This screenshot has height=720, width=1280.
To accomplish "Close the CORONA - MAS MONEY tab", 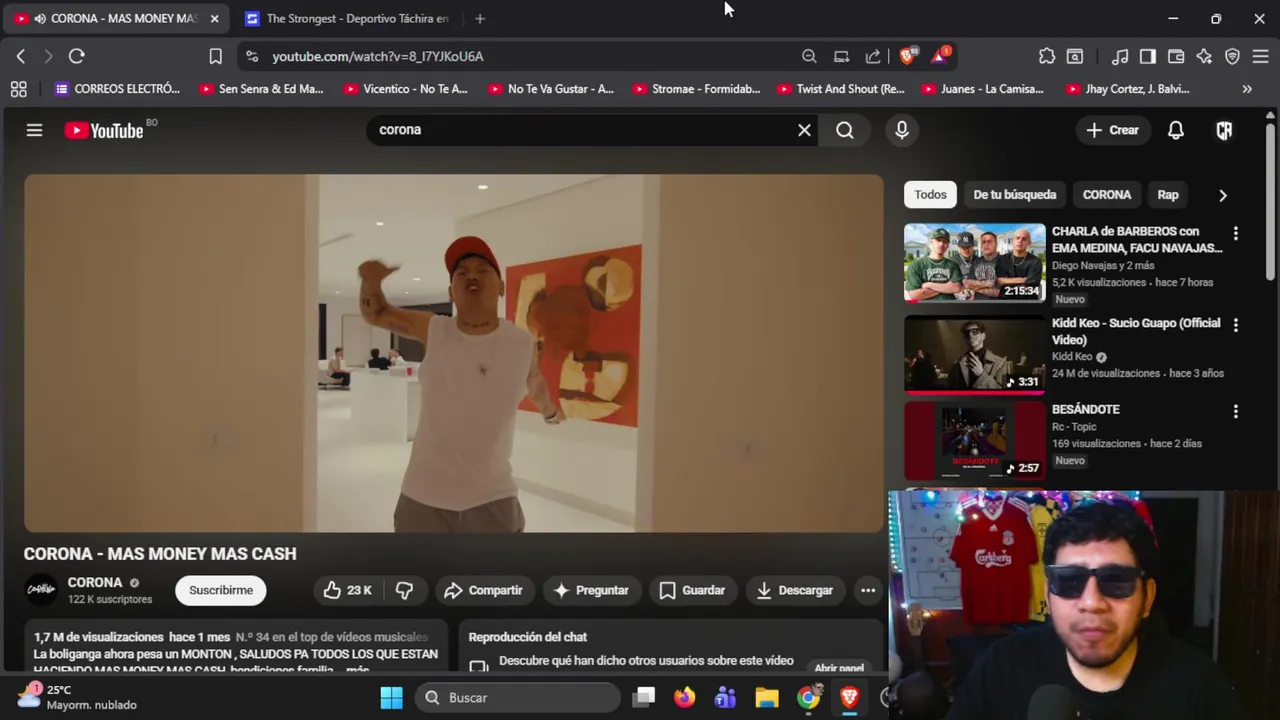I will point(214,18).
